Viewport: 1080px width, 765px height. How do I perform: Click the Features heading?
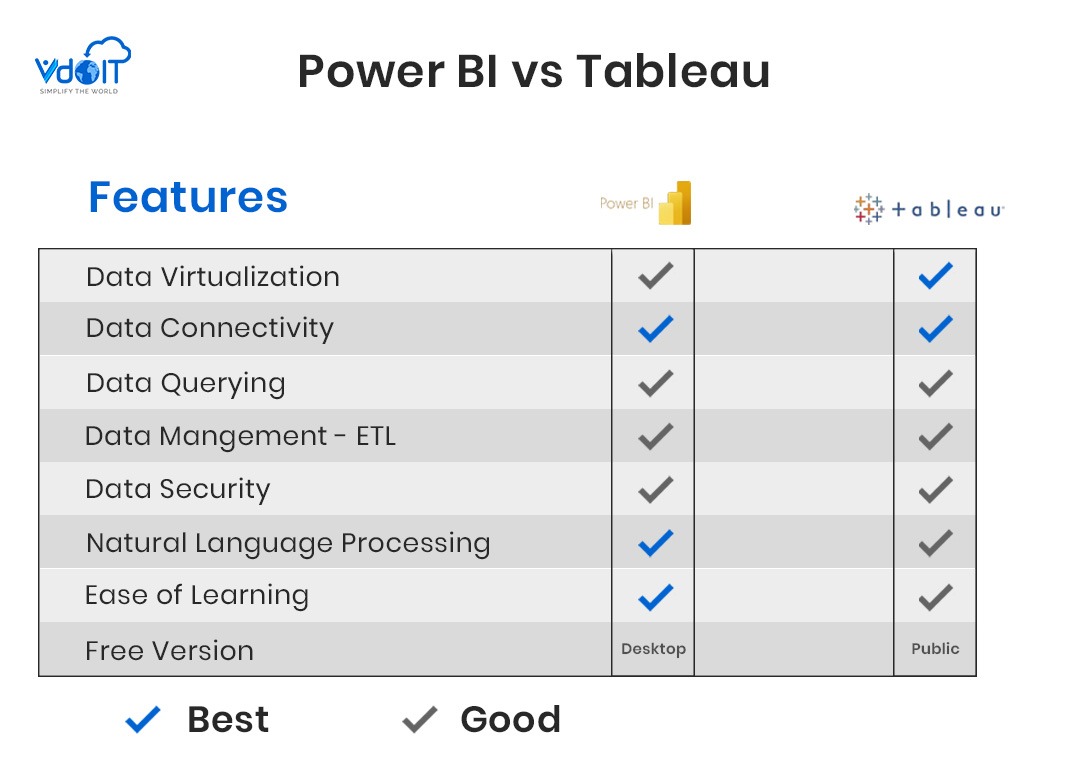click(x=188, y=197)
